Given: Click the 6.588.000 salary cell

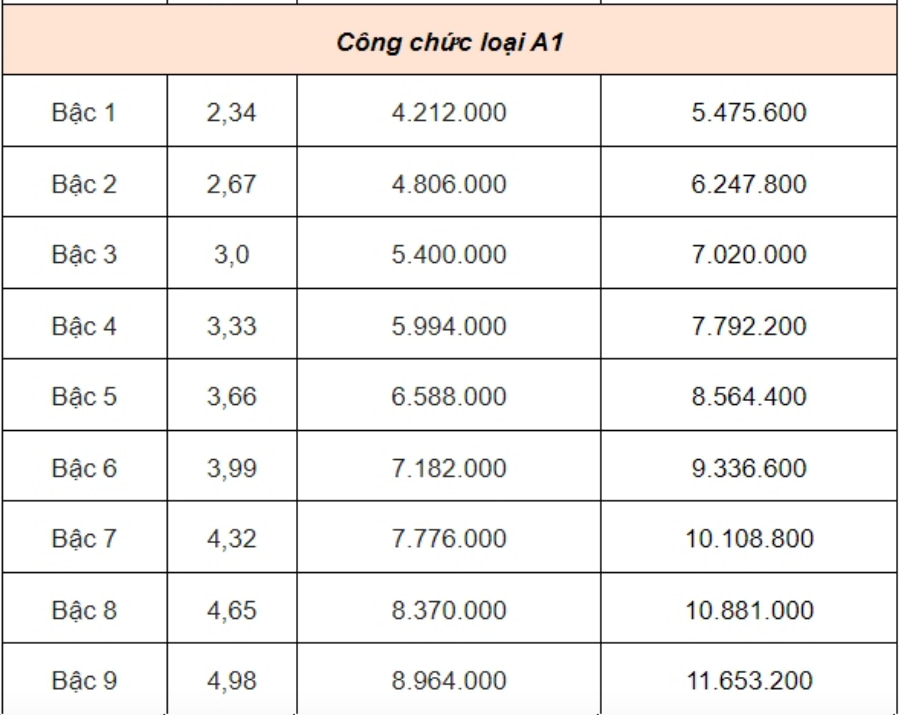Looking at the screenshot, I should (449, 397).
